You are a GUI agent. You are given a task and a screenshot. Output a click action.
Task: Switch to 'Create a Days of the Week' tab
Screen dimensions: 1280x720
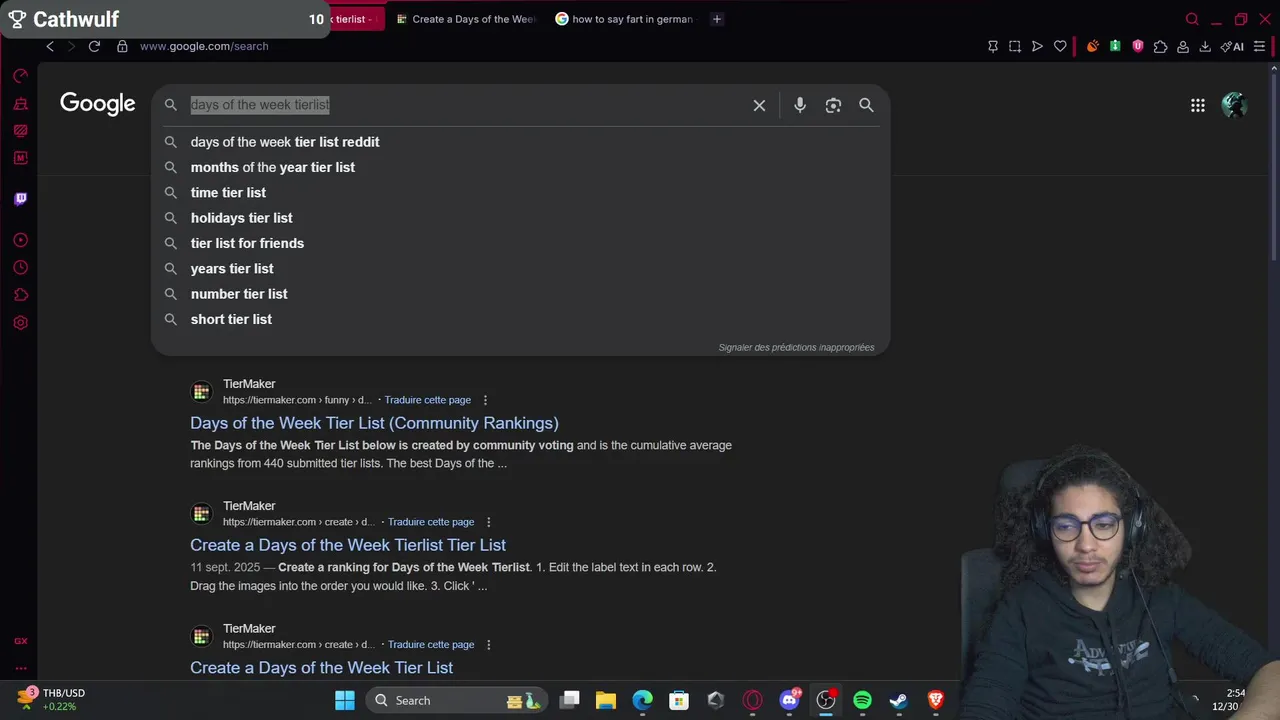tap(466, 19)
